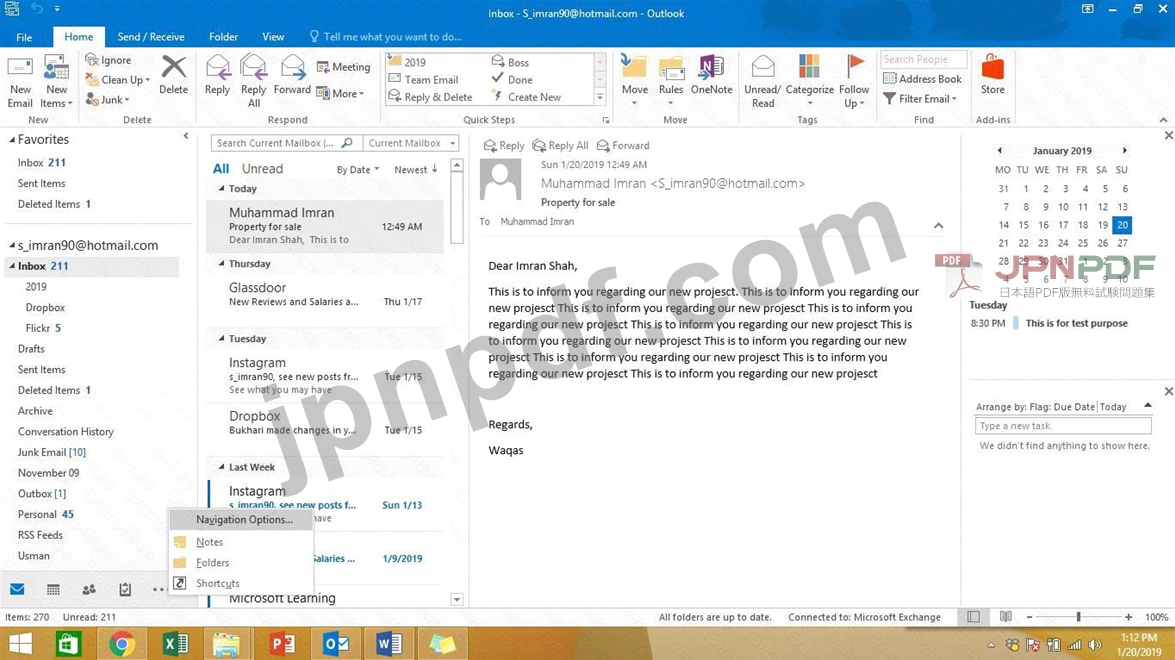
Task: Collapse the s_imran90@hotmail.com account tree
Action: tap(12, 245)
